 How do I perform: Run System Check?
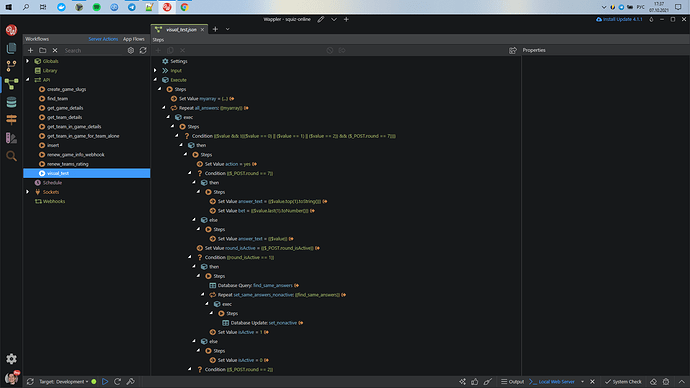623,381
